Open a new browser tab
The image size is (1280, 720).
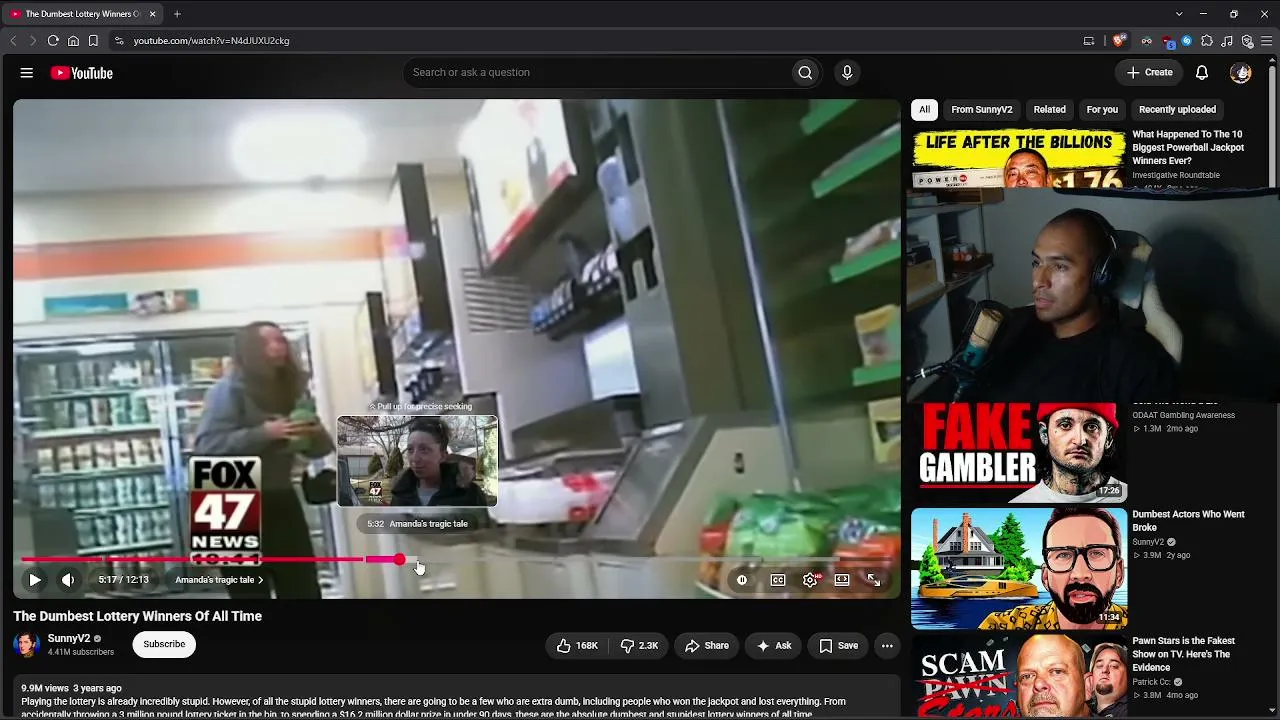(x=177, y=14)
